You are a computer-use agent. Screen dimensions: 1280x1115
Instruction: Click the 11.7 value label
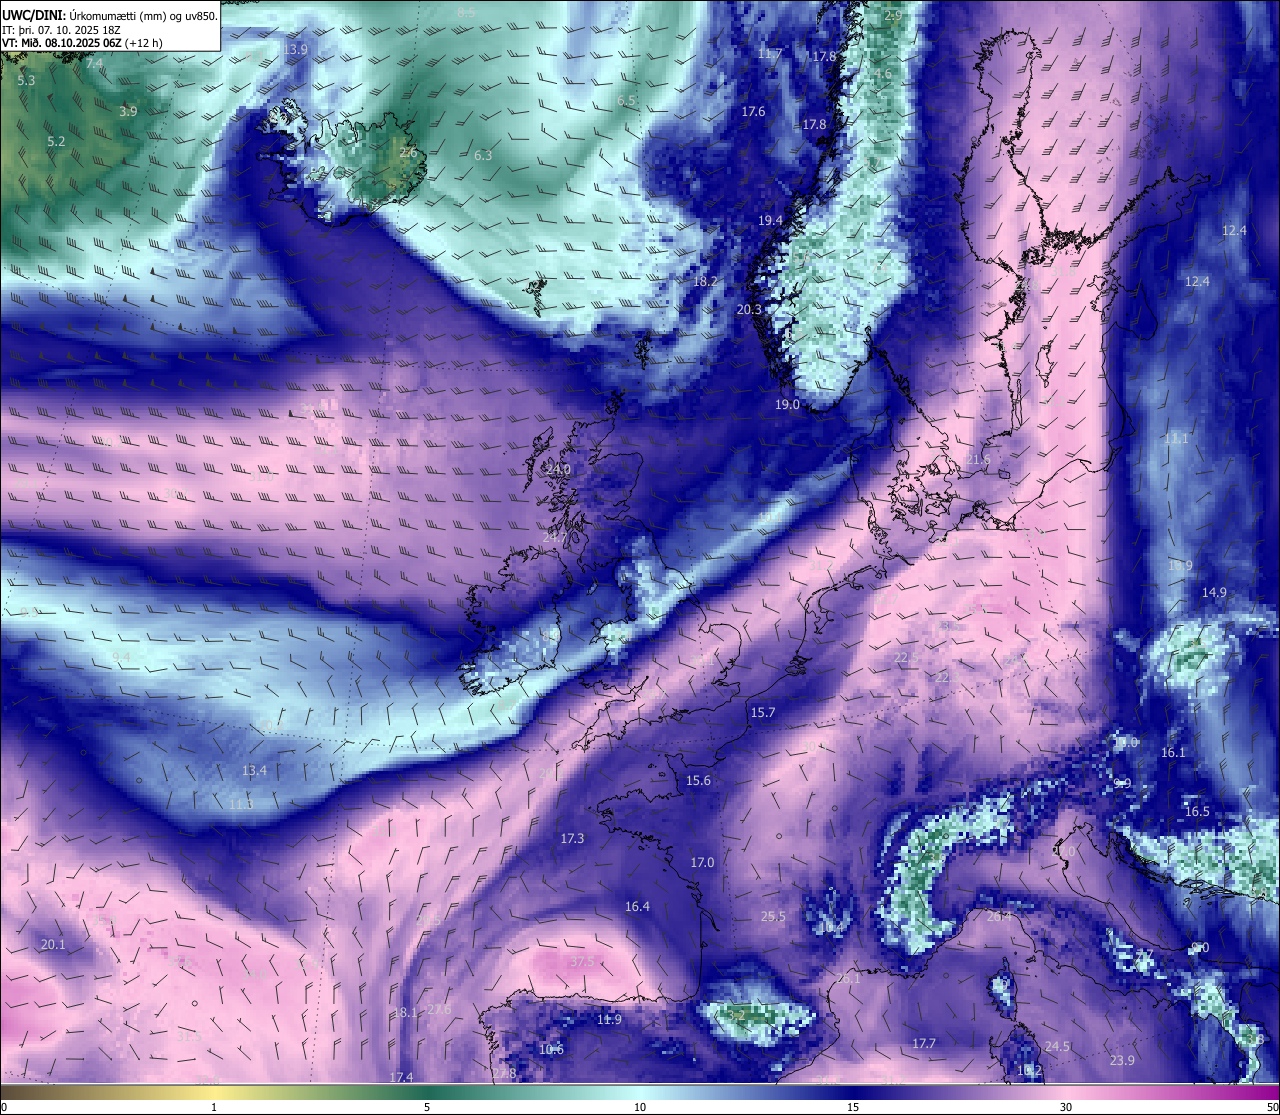[x=769, y=54]
